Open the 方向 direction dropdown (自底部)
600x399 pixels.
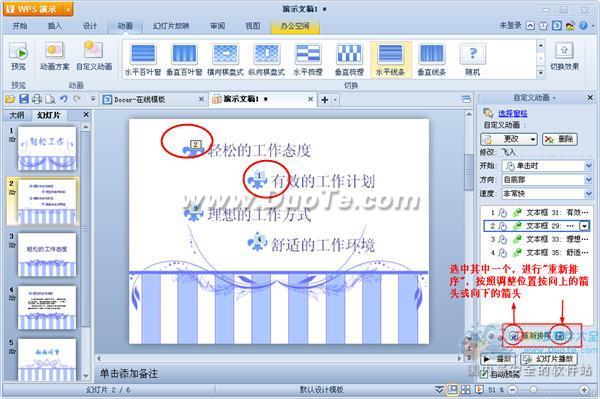coord(588,179)
